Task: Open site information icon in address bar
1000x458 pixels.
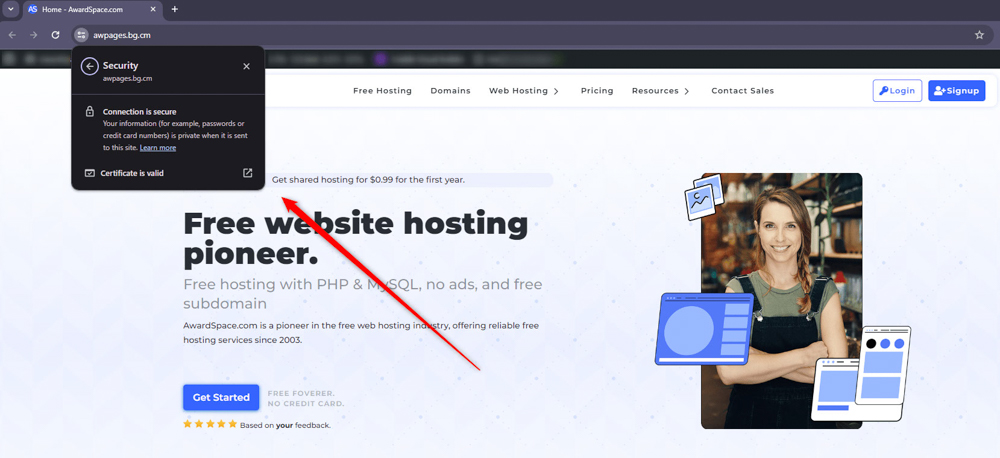Action: 80,35
